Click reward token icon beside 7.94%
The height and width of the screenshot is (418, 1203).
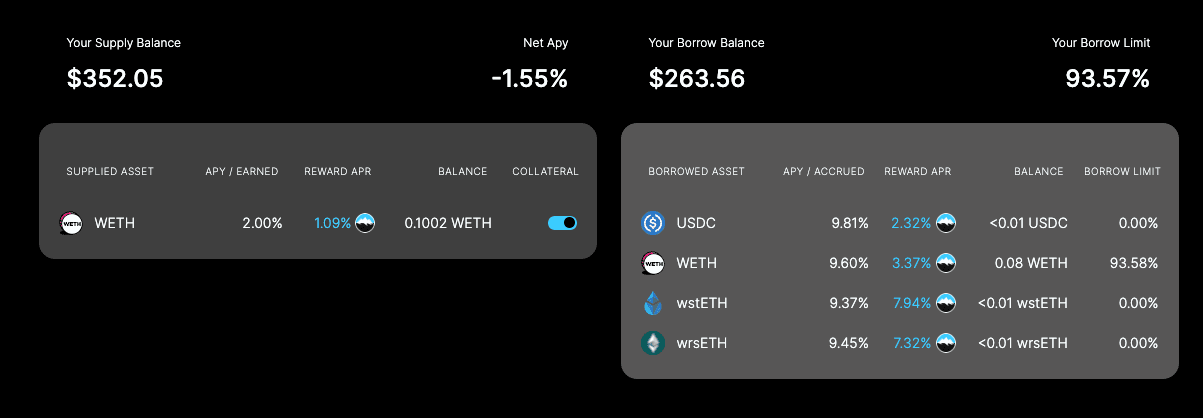click(x=945, y=303)
